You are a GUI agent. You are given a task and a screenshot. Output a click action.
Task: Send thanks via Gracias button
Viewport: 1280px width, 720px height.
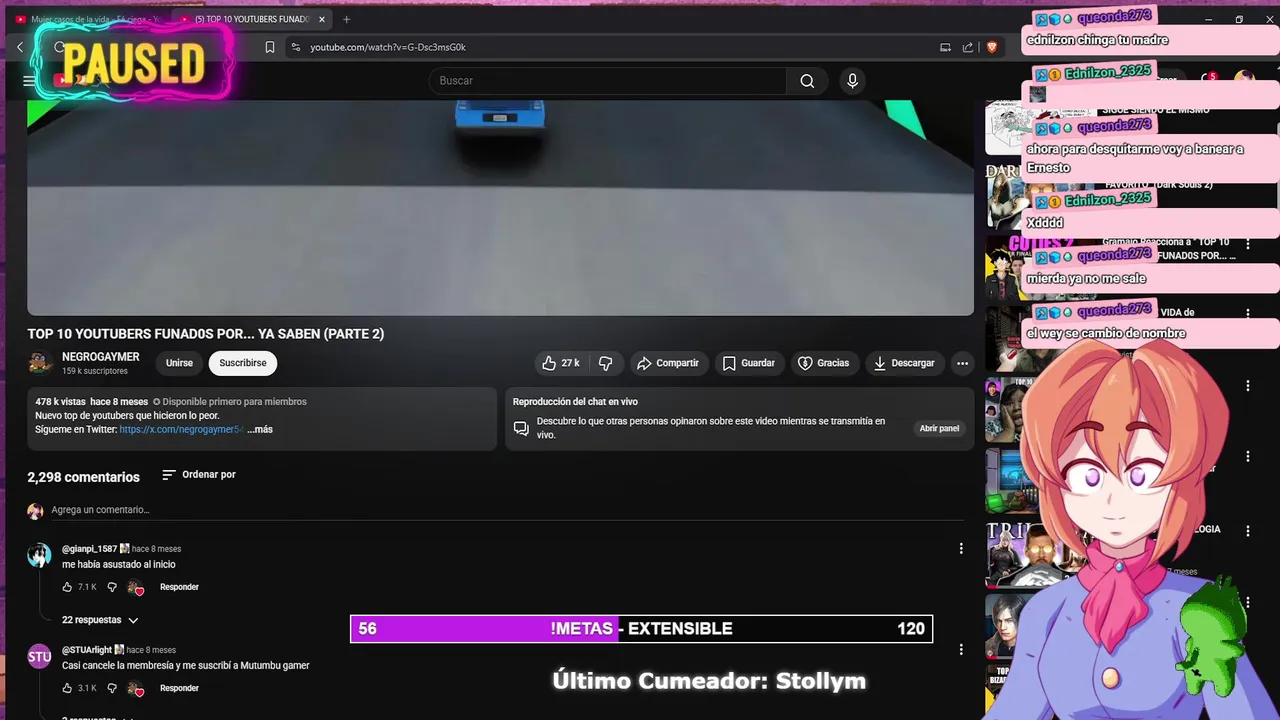coord(823,363)
